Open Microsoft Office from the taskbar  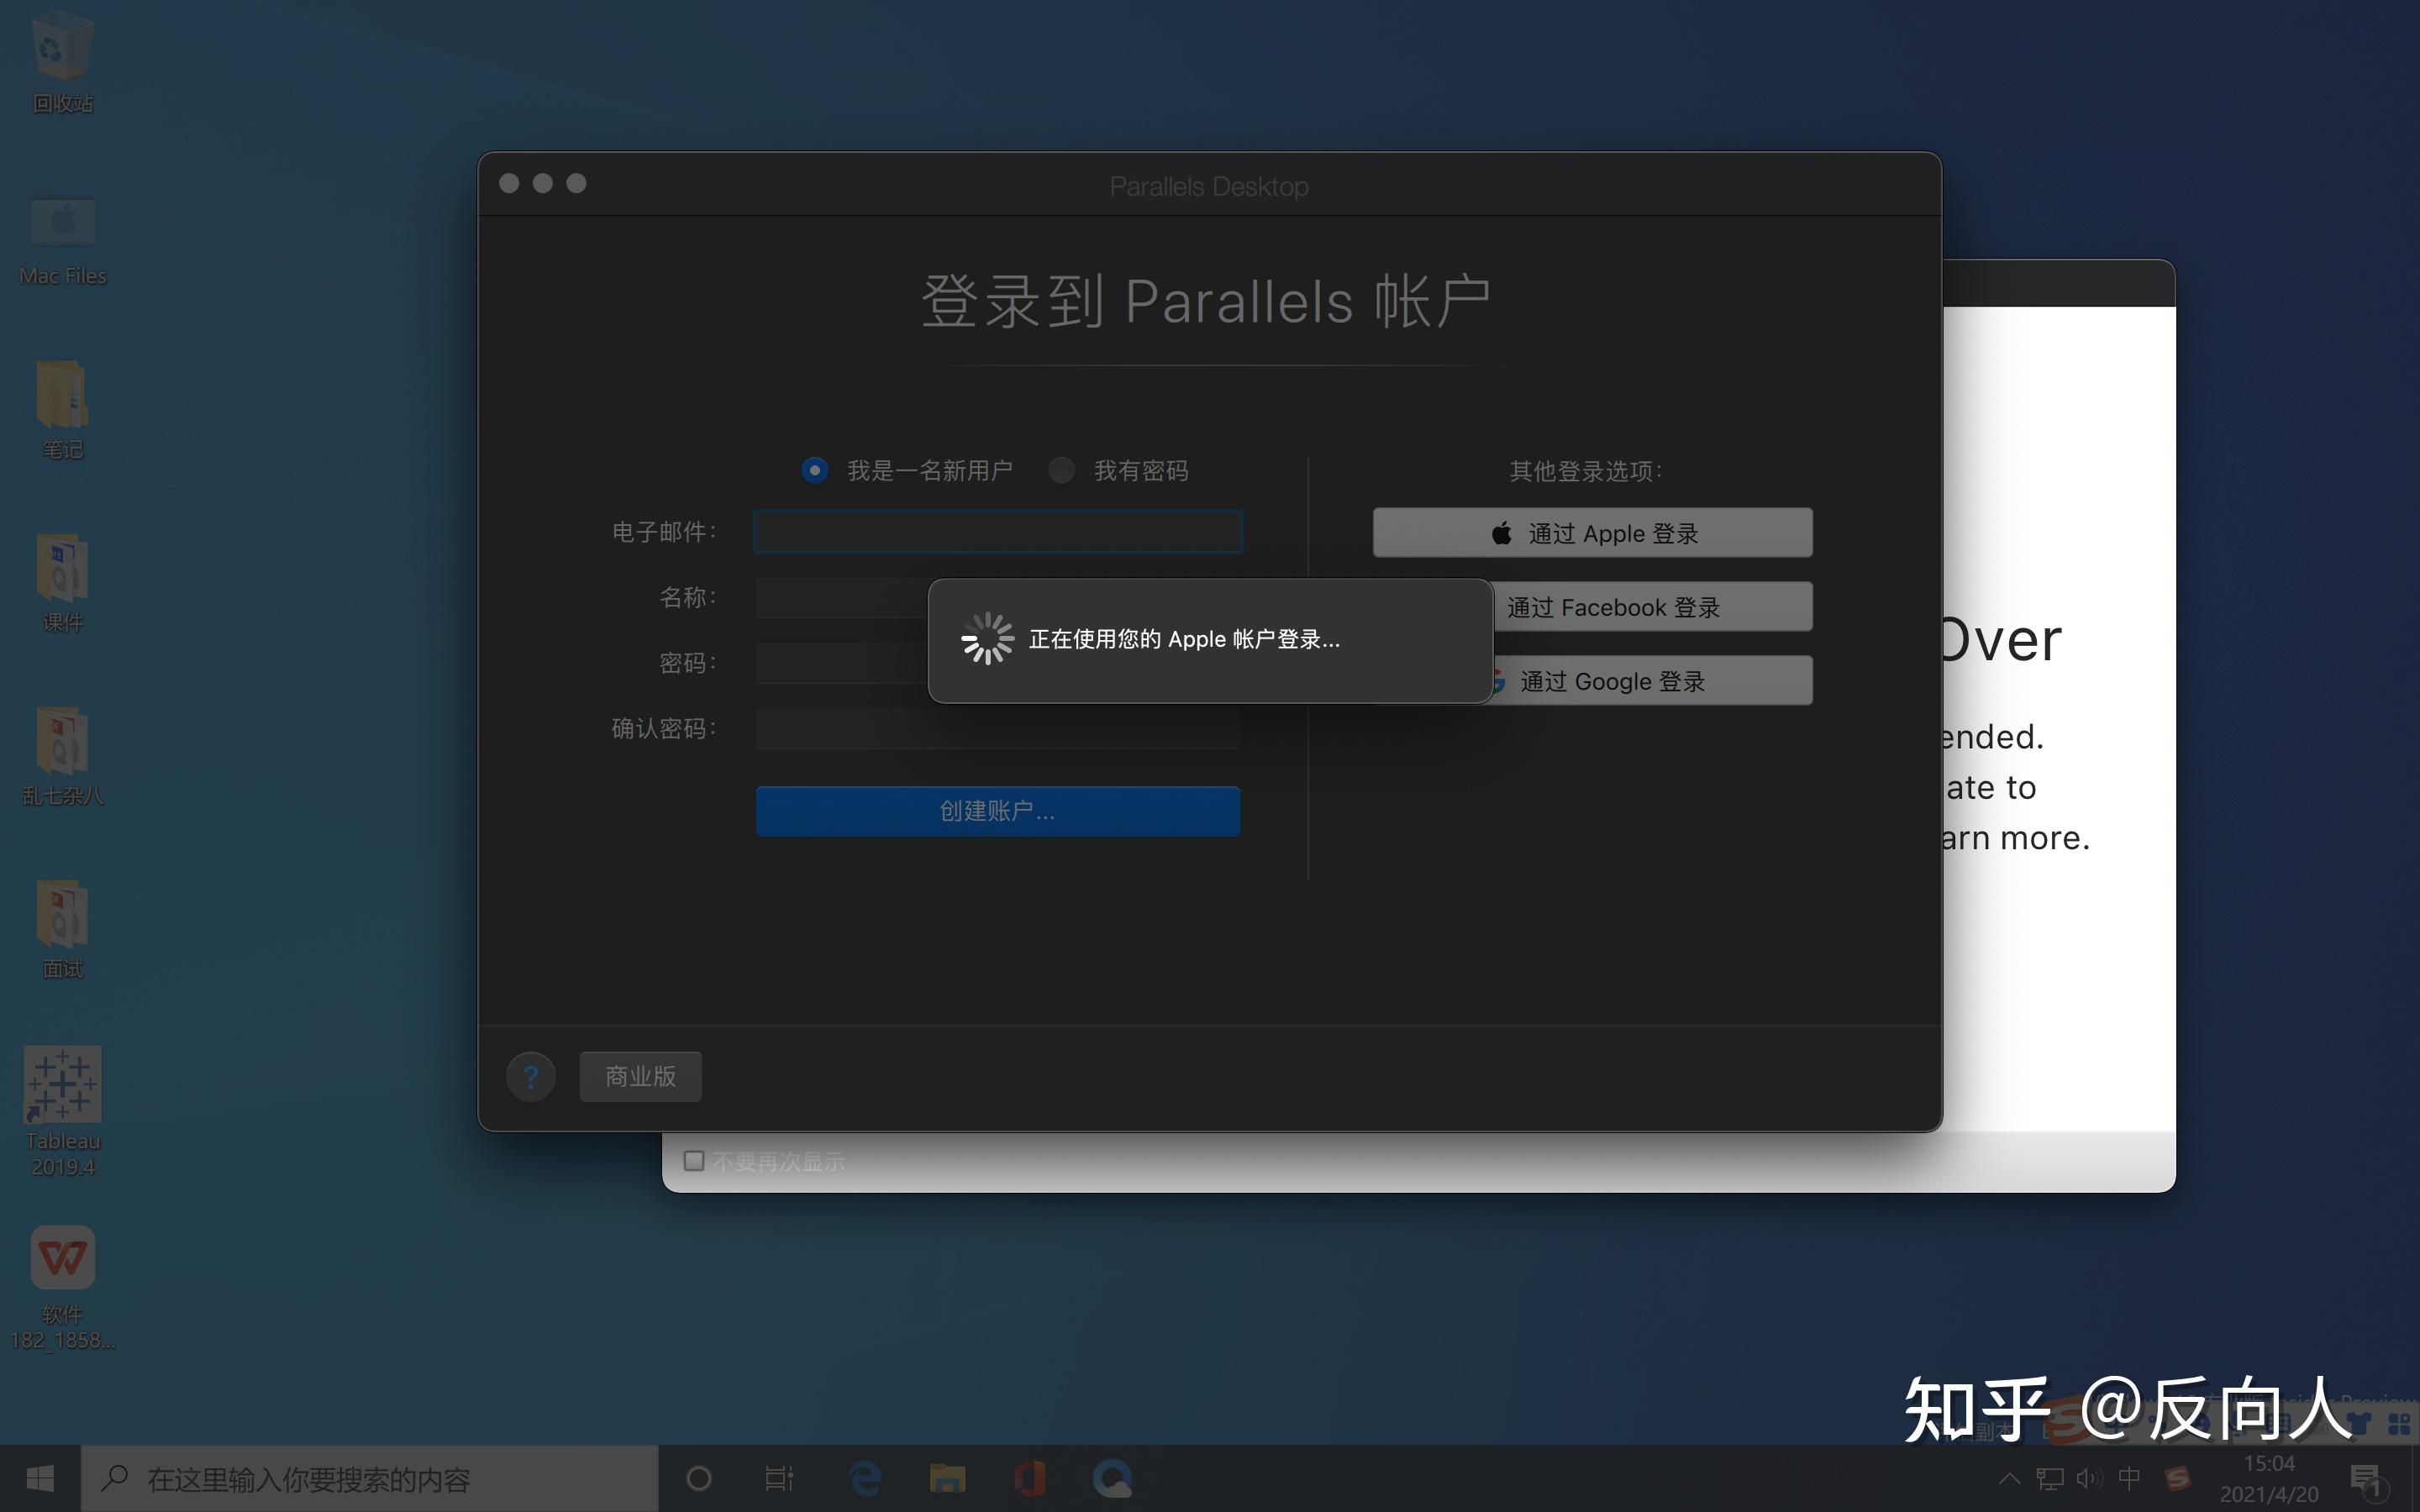click(x=1029, y=1478)
